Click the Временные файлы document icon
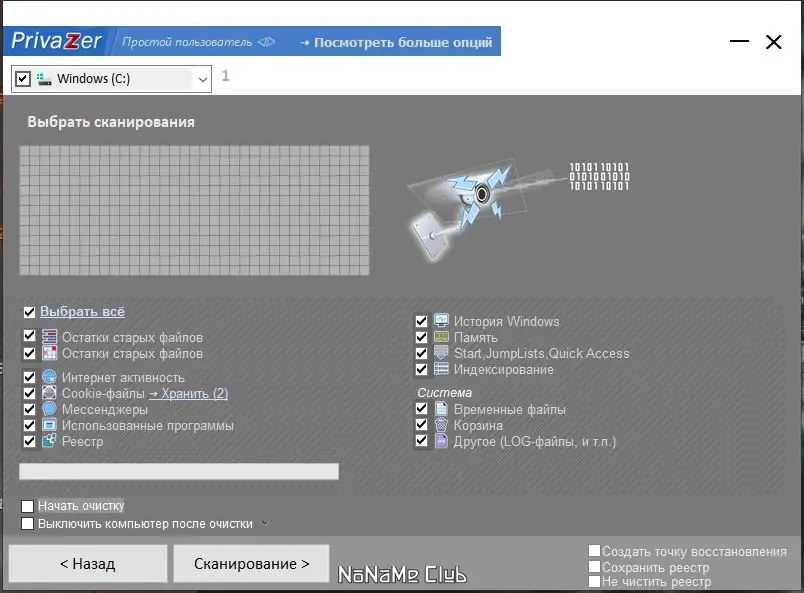The image size is (804, 593). (x=441, y=409)
